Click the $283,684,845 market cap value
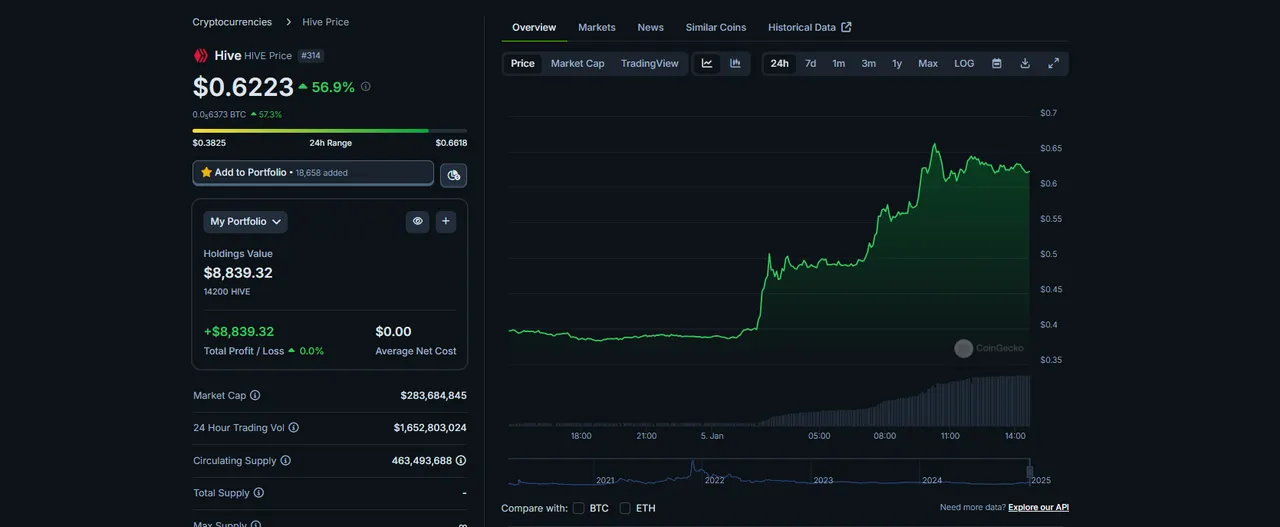Screen dimensions: 1280x527 click(x=433, y=396)
